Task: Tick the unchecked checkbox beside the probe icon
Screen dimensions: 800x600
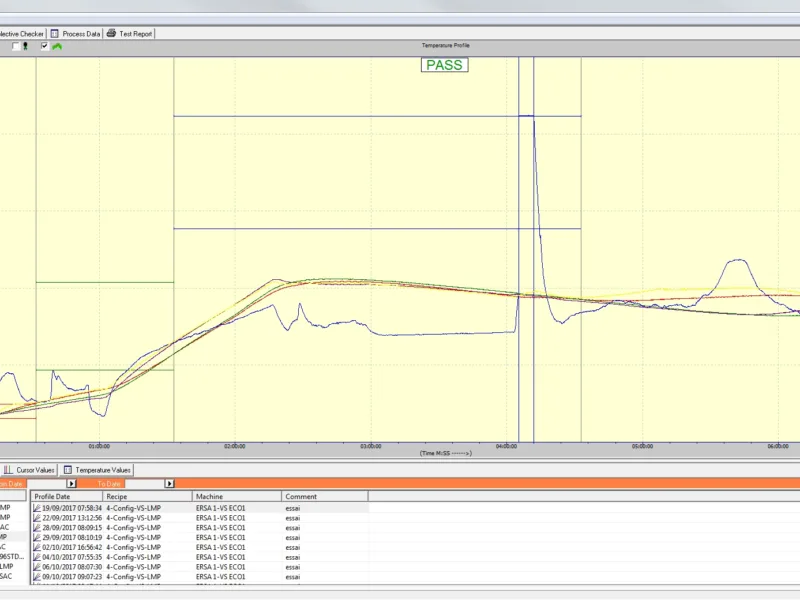Action: (15, 46)
